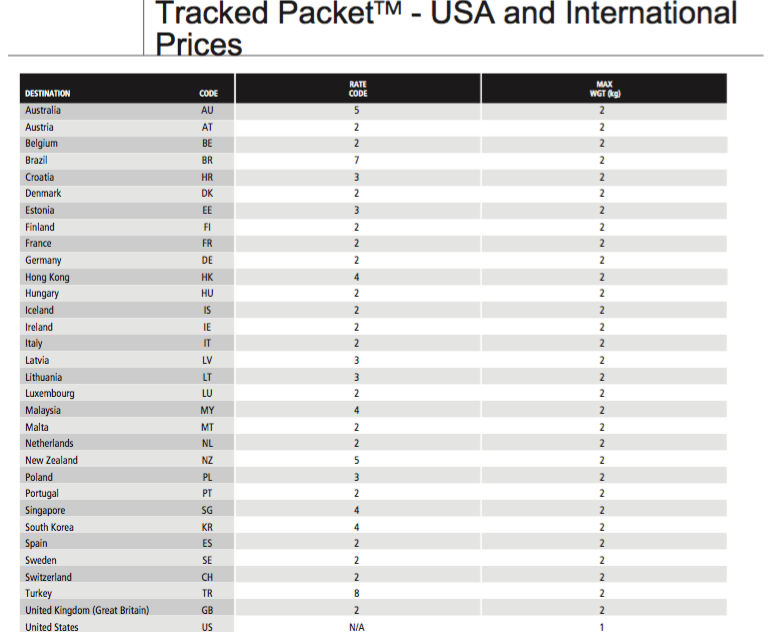Click the Croatia rate code 3 cell
The width and height of the screenshot is (768, 637).
(357, 177)
